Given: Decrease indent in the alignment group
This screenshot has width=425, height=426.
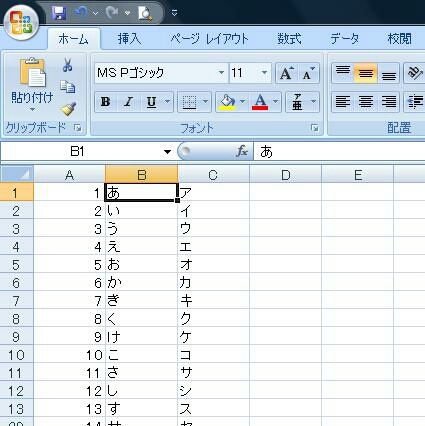Looking at the screenshot, I should coord(415,102).
